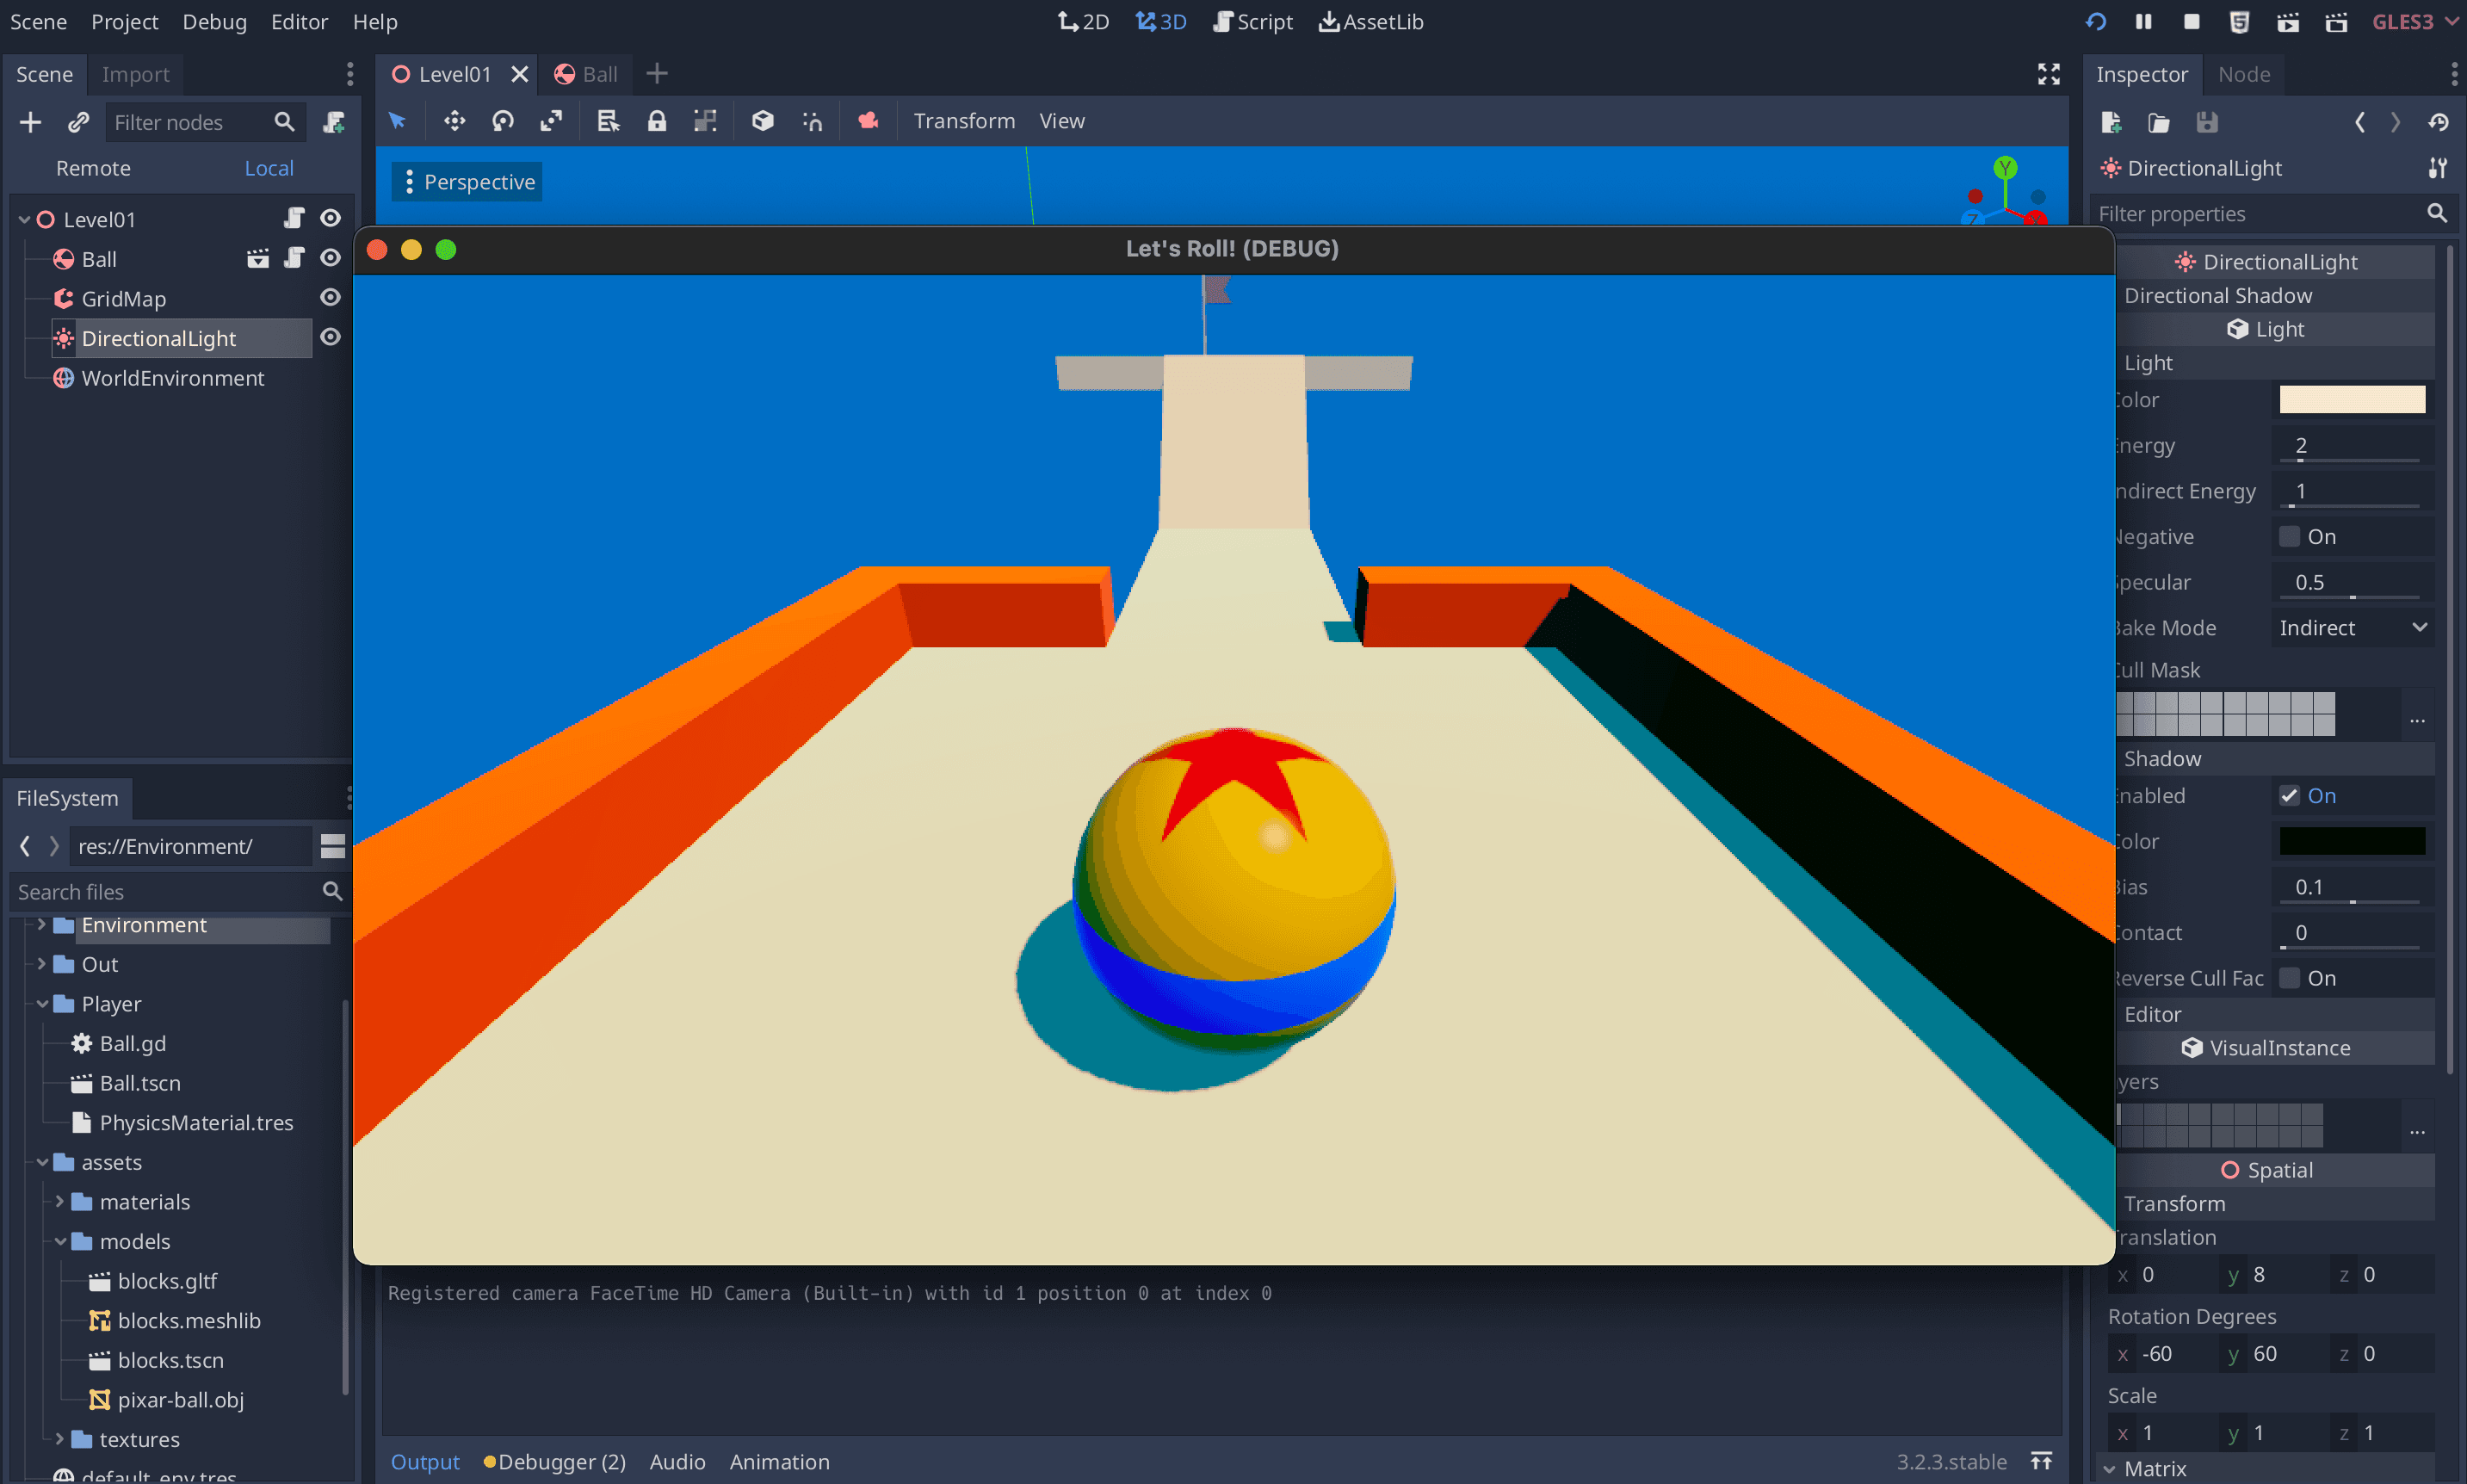Open the Audio bottom panel
Image resolution: width=2467 pixels, height=1484 pixels.
click(x=677, y=1462)
